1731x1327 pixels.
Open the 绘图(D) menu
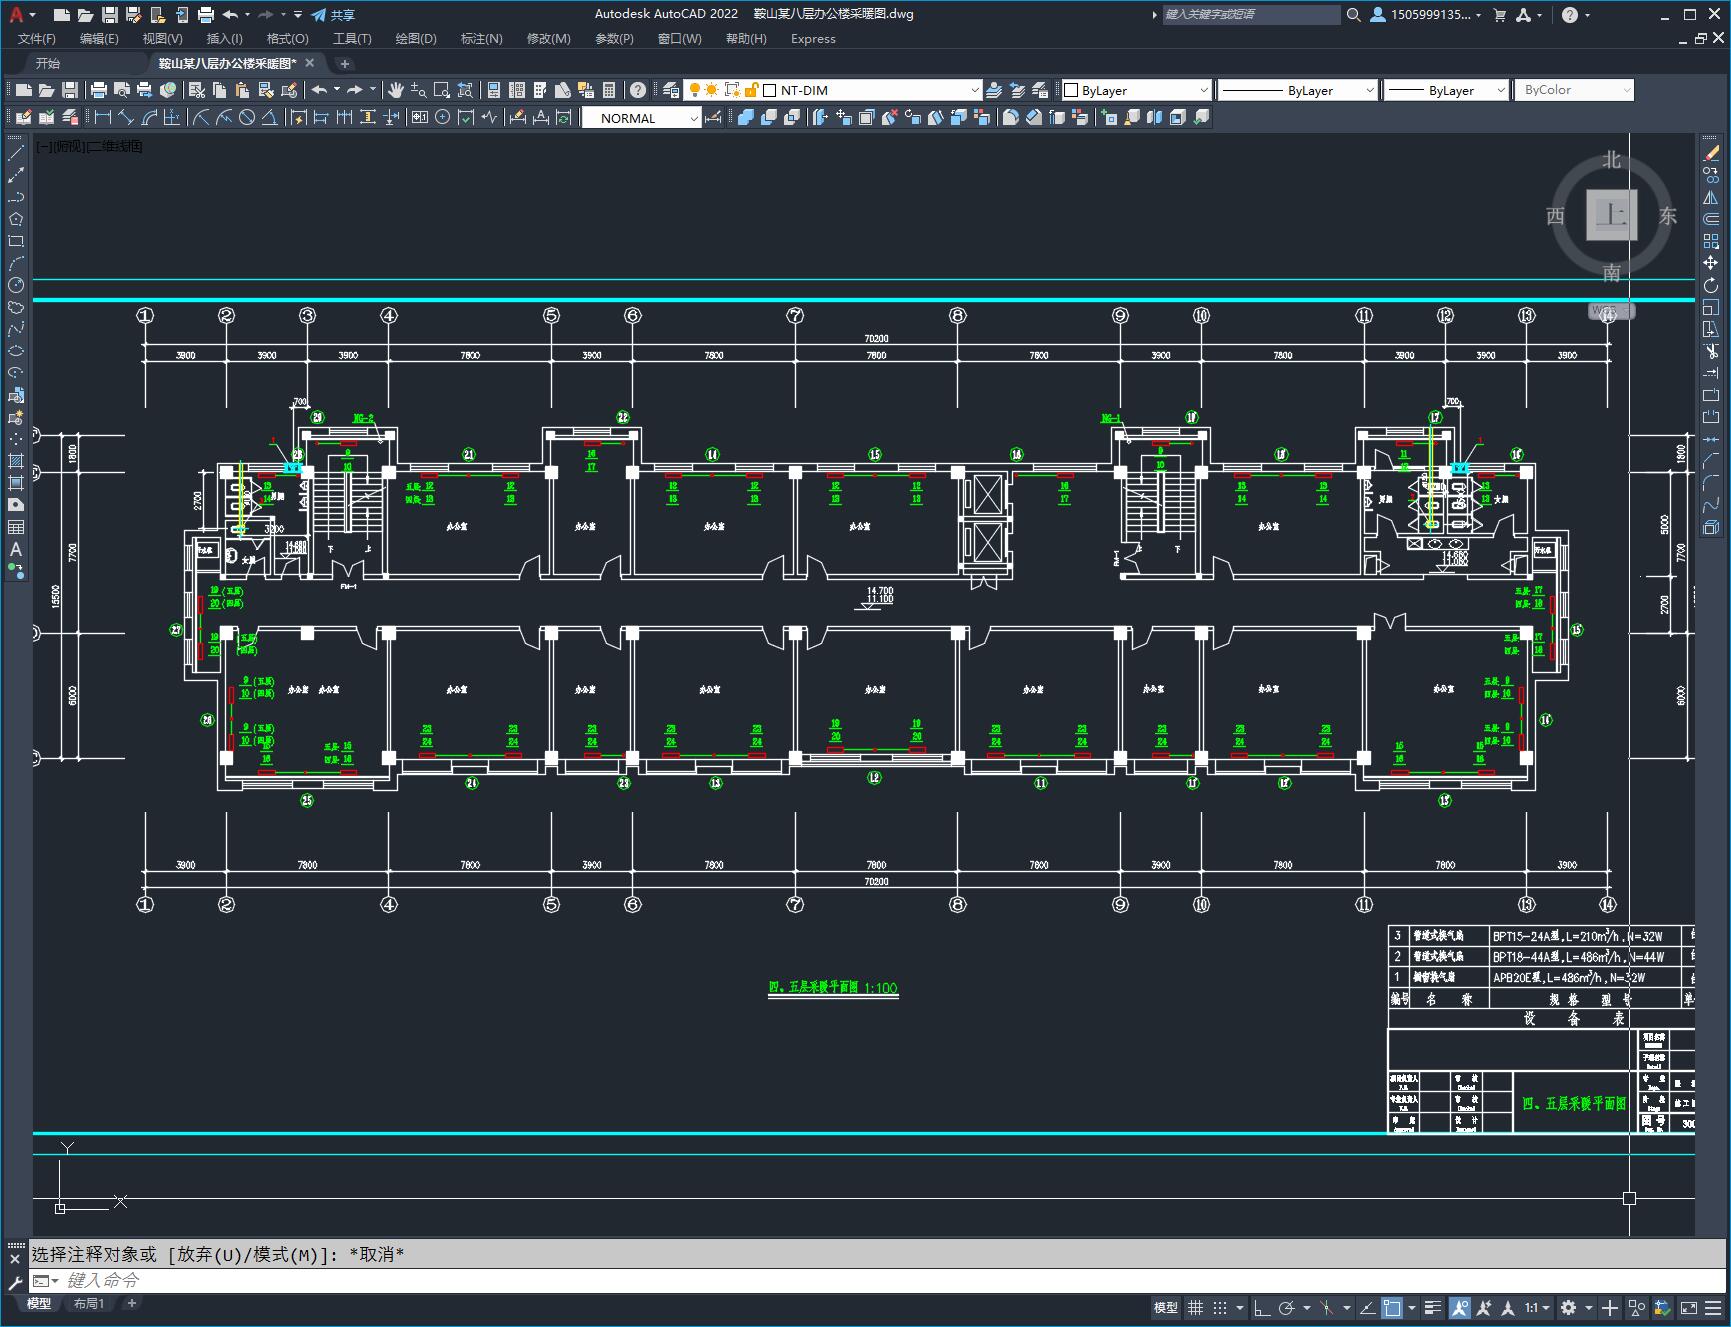(x=416, y=39)
